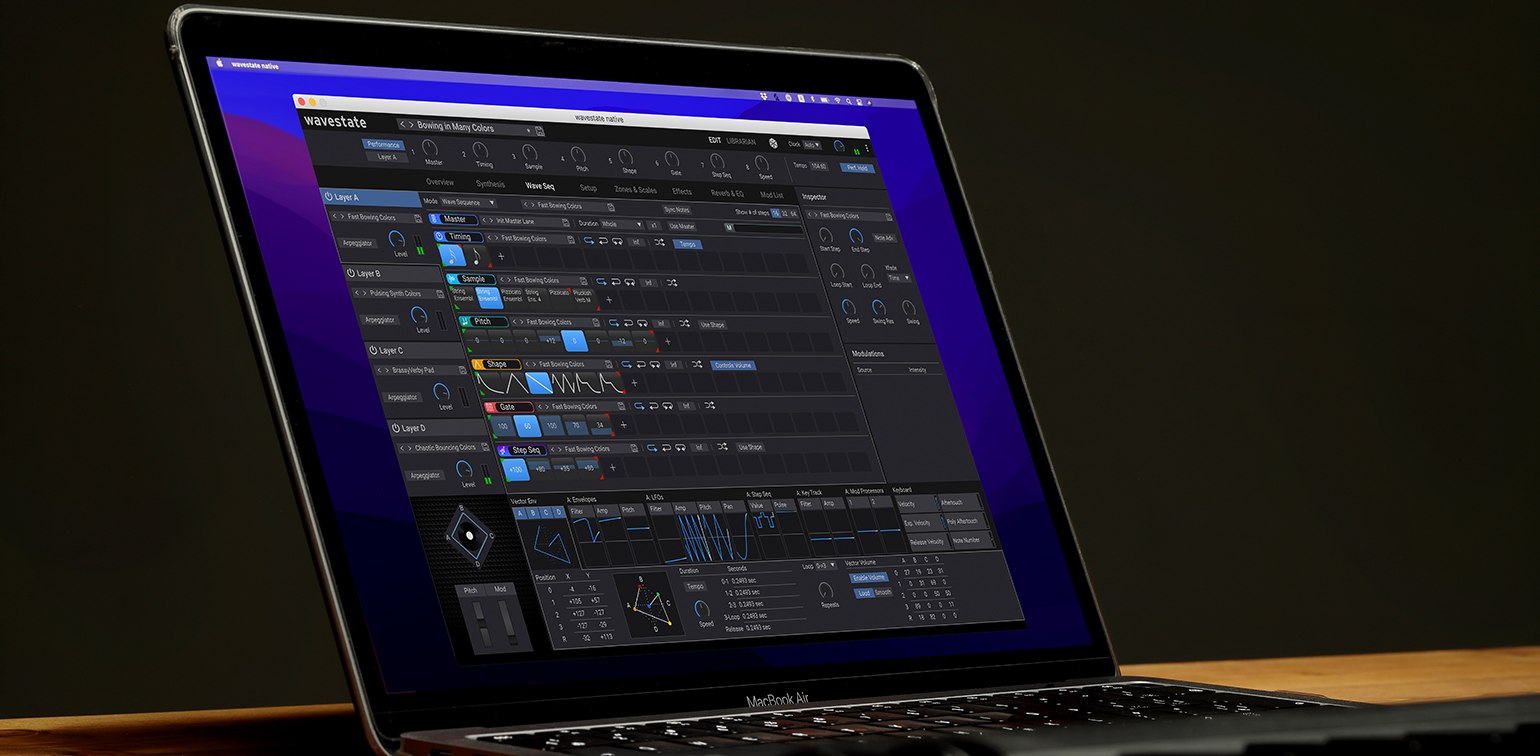The image size is (1540, 756).
Task: Click the Step Seq lane icon
Action: pos(503,450)
